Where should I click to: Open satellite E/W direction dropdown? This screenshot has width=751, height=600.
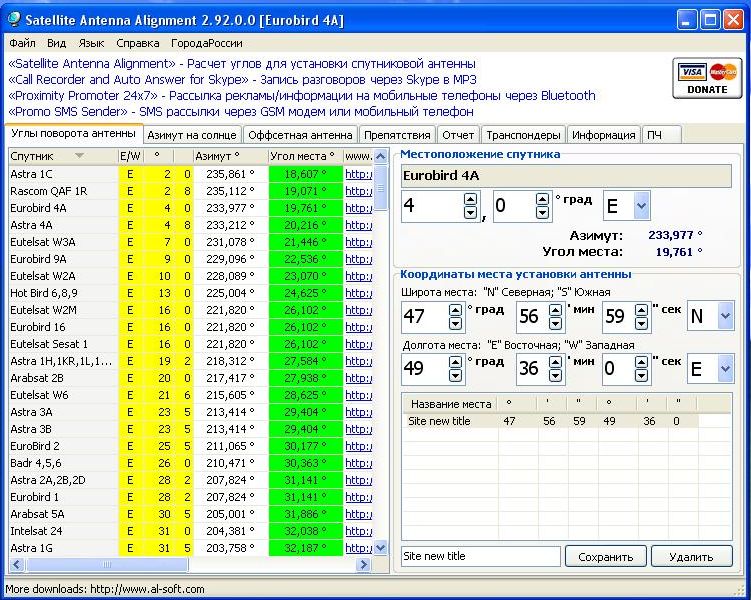641,206
